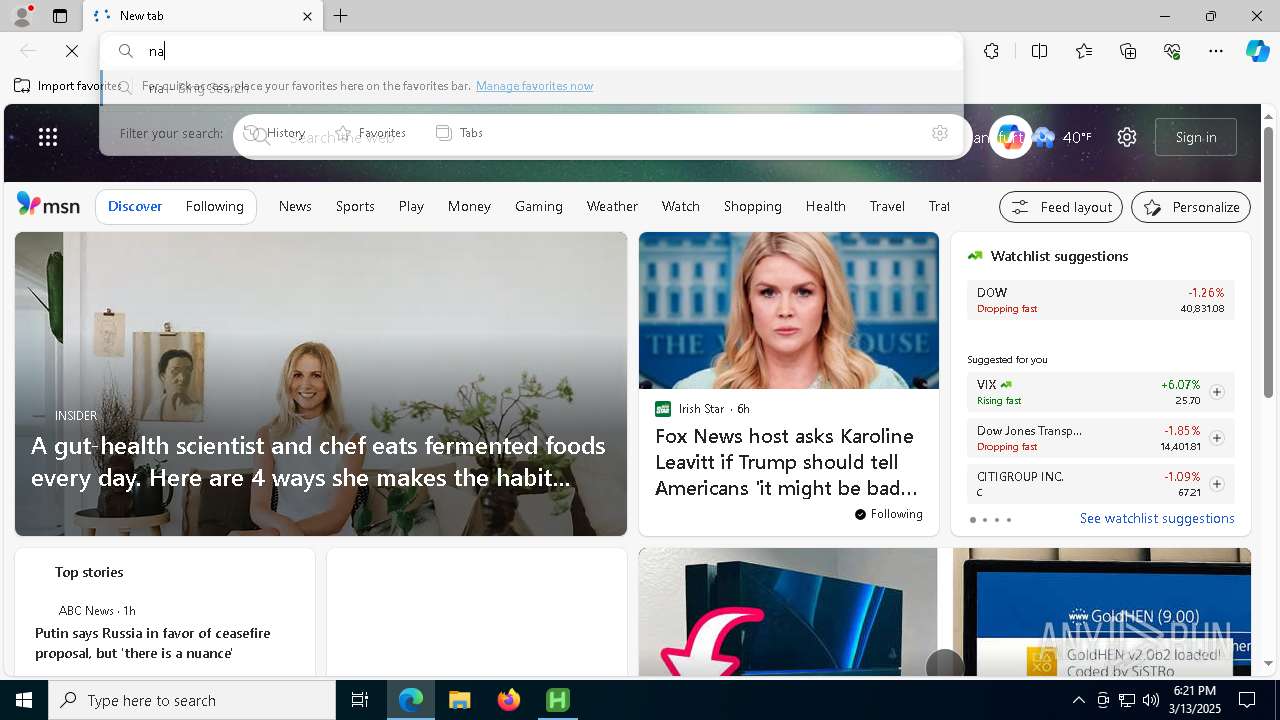Open the Money category
Viewport: 1280px width, 720px height.
469,206
